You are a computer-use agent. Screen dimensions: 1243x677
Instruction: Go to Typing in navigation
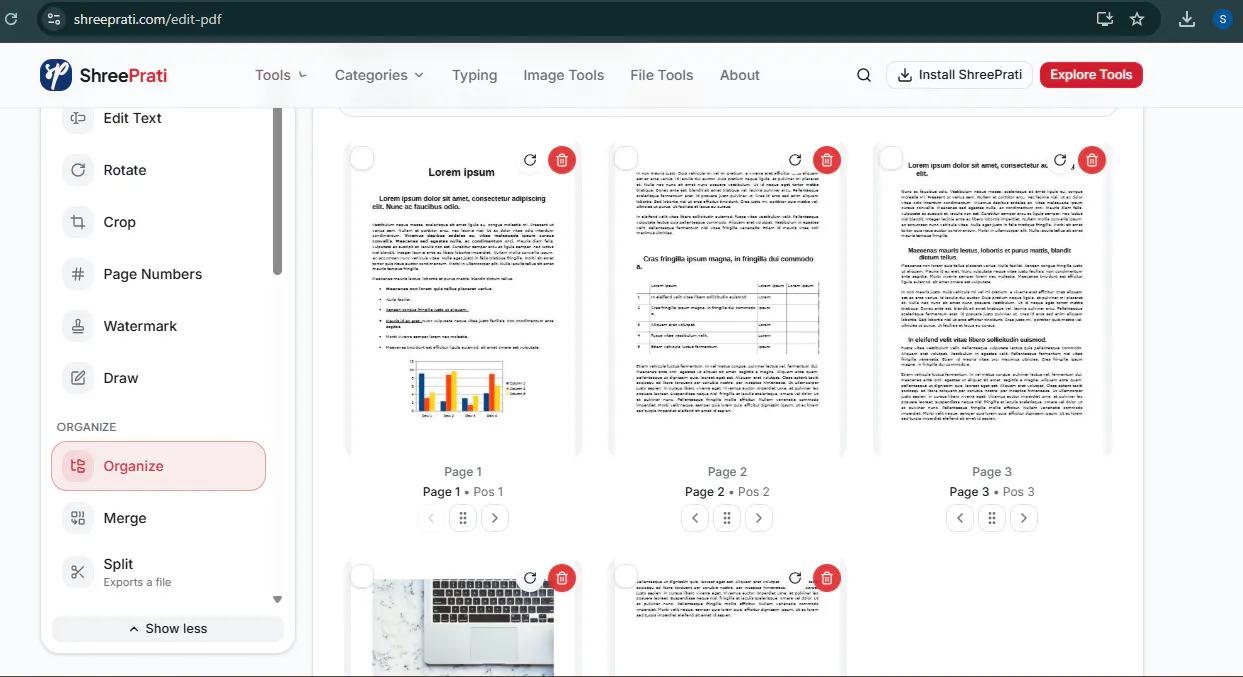pos(474,75)
